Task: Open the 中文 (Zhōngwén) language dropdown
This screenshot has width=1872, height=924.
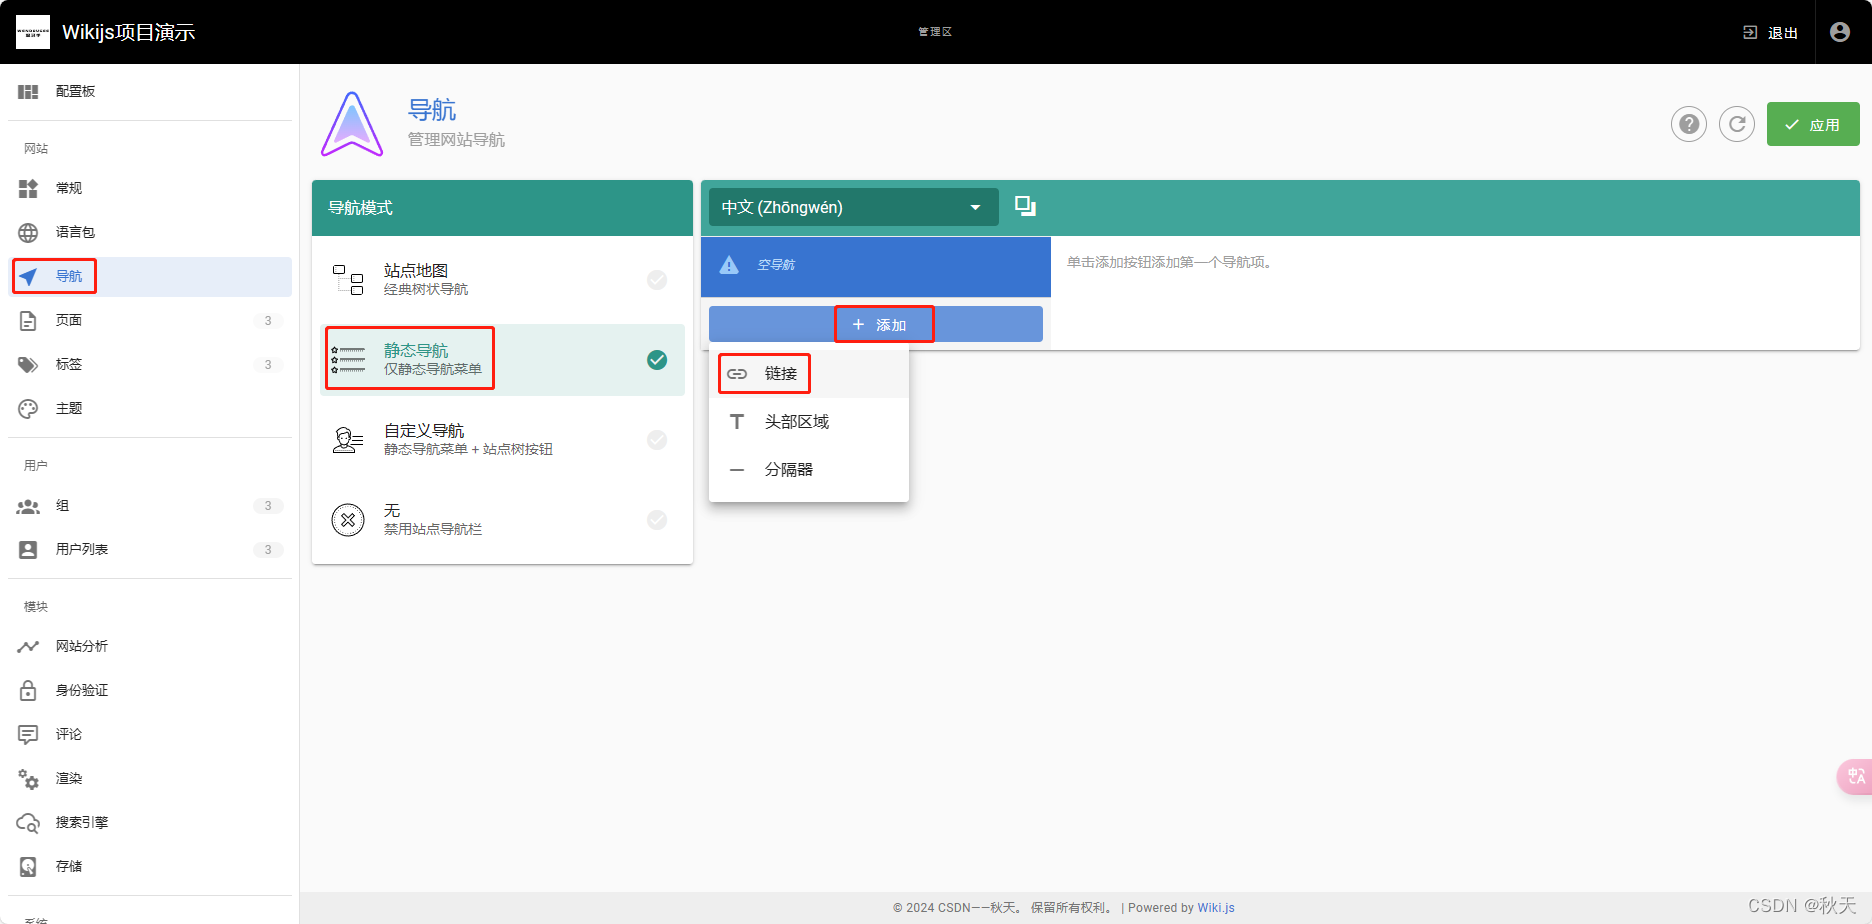Action: (851, 207)
